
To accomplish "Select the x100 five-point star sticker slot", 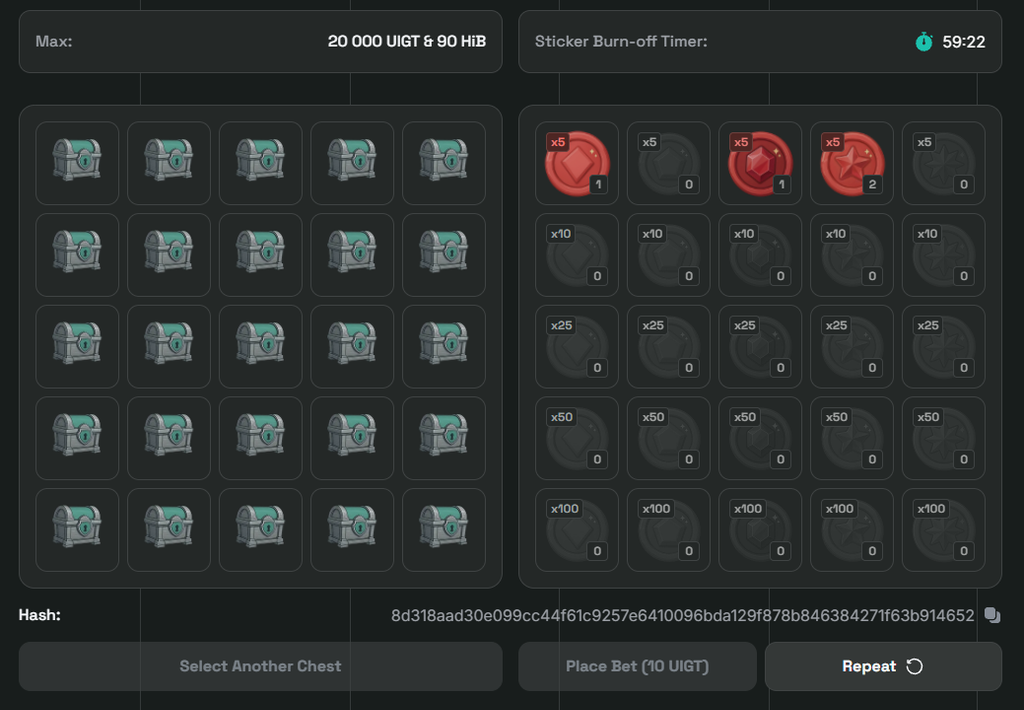I will point(852,530).
